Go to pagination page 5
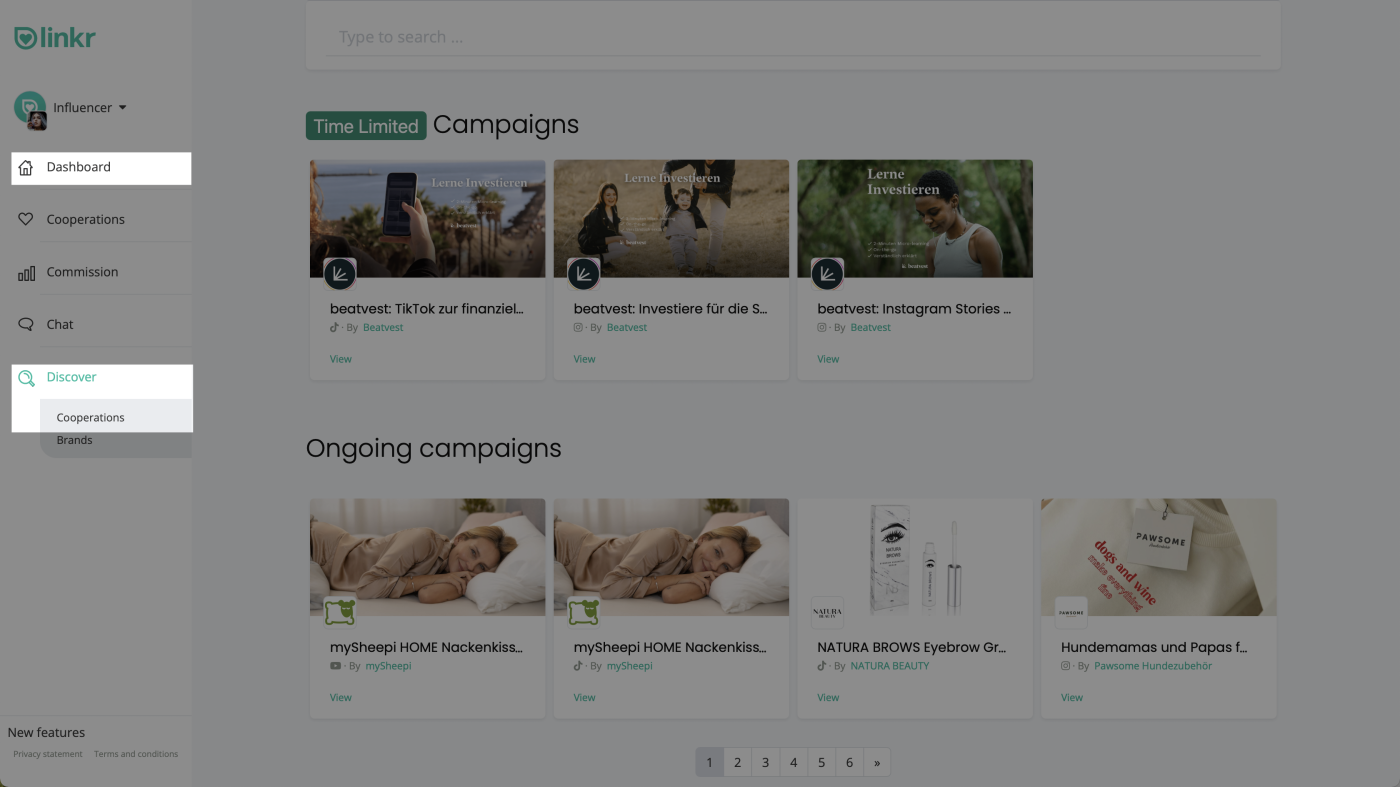Image resolution: width=1400 pixels, height=787 pixels. 821,762
